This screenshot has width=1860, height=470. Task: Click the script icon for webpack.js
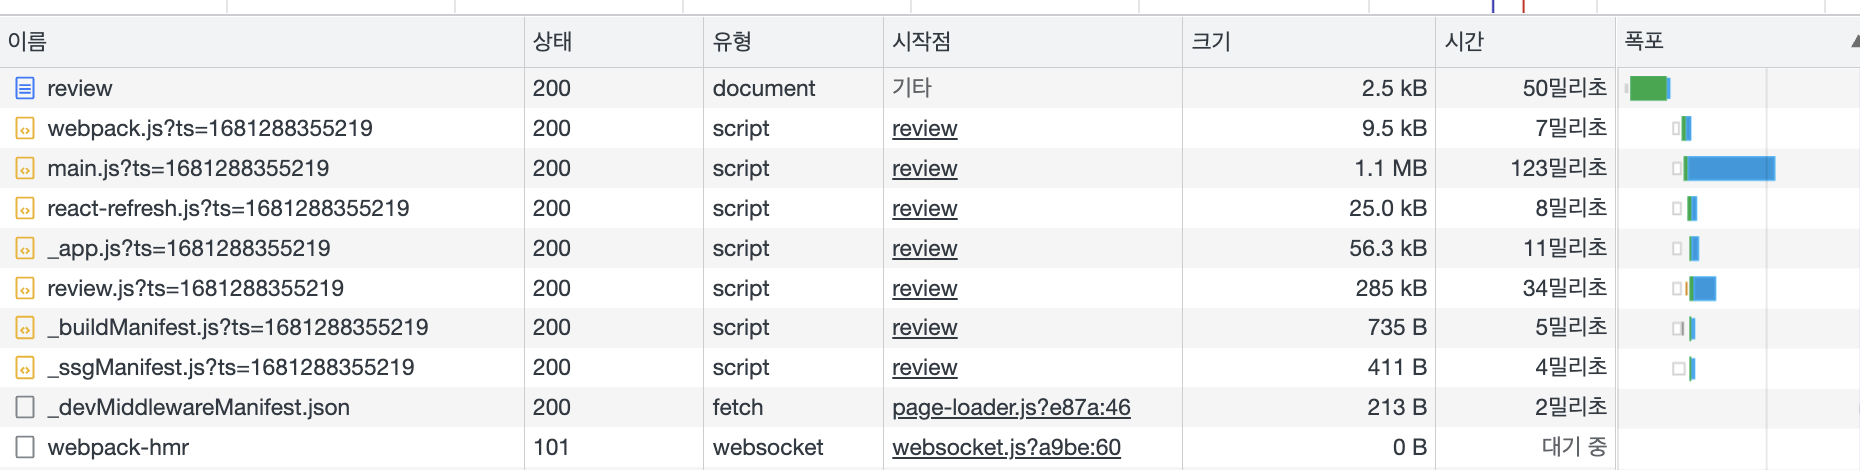pos(25,128)
